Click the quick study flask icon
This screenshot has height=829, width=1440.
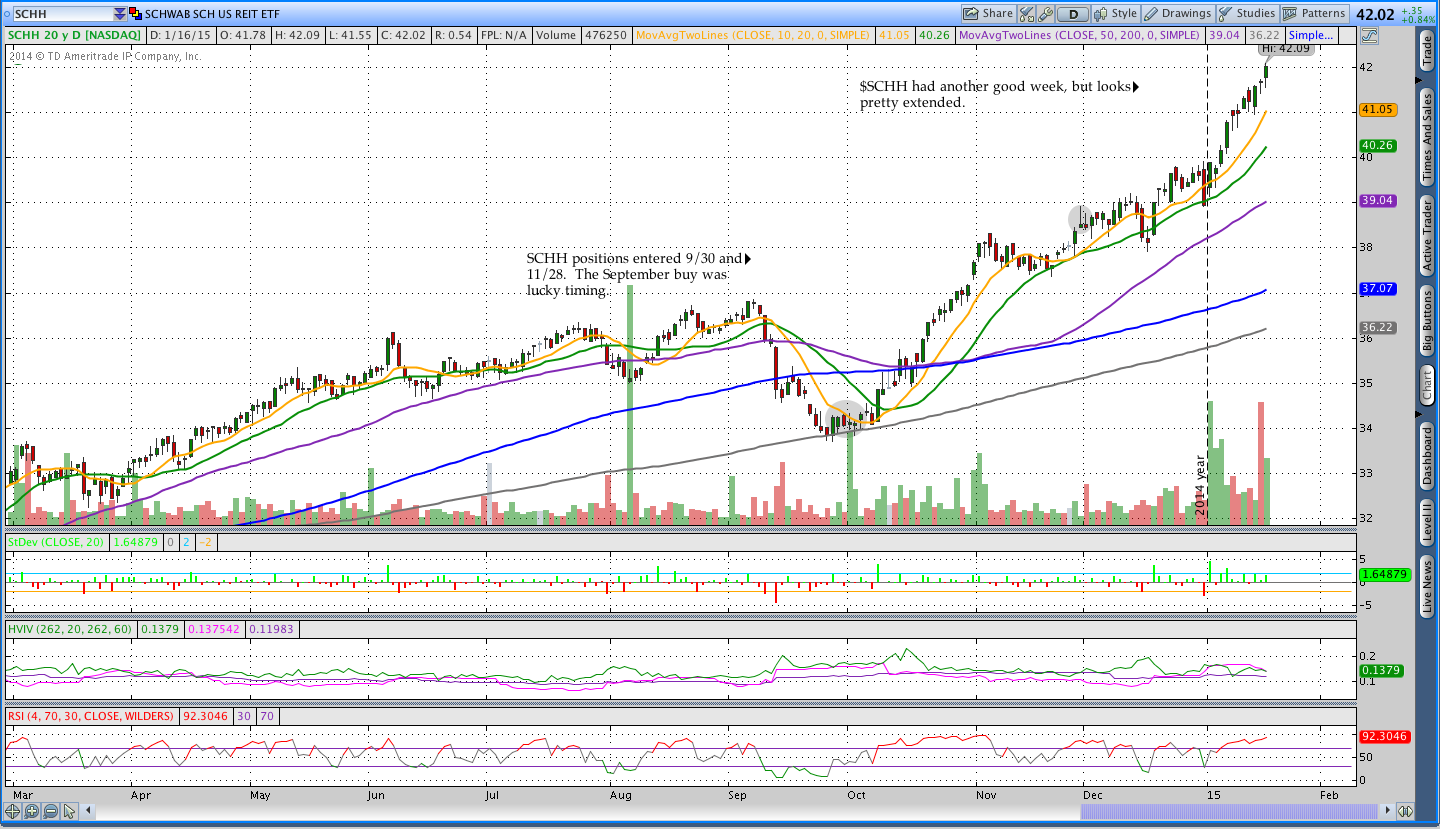[1027, 14]
